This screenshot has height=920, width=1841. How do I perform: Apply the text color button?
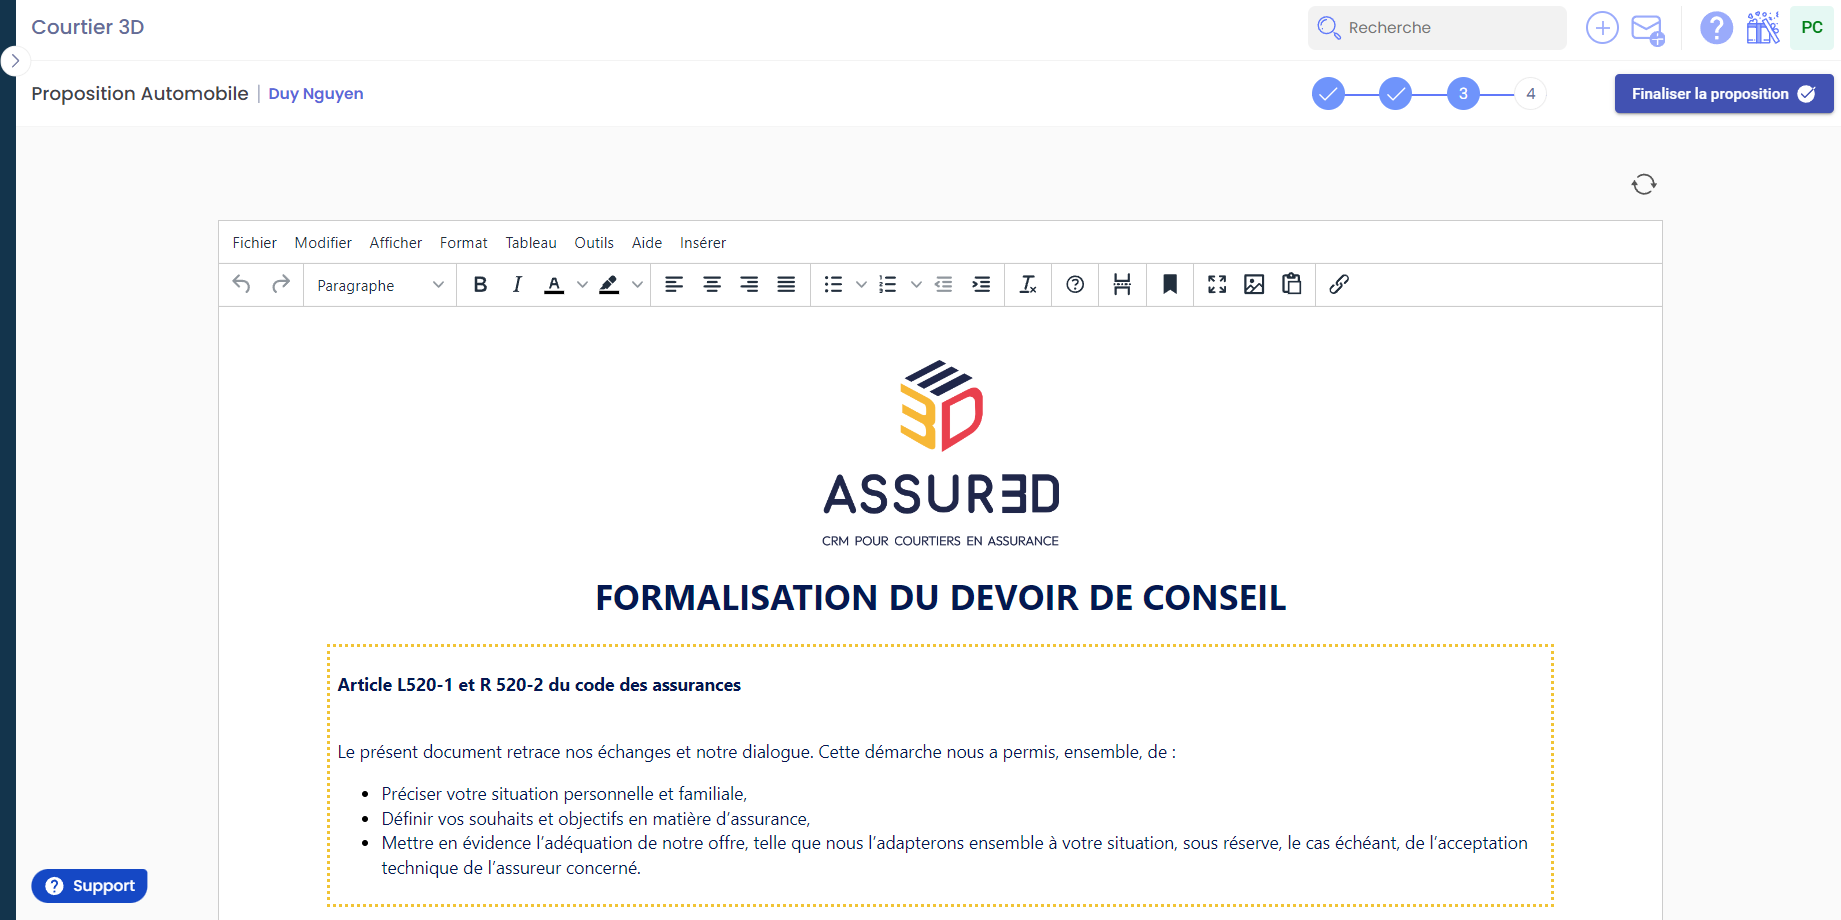click(554, 285)
